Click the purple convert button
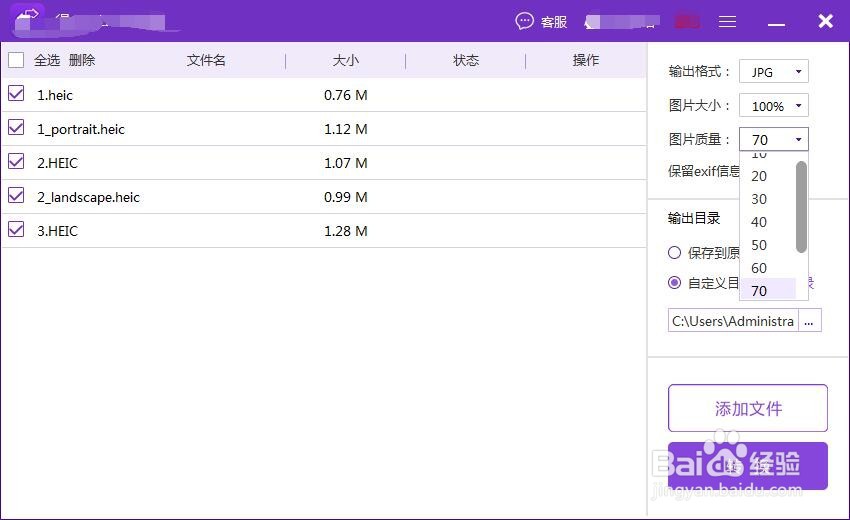This screenshot has height=520, width=850. (748, 466)
